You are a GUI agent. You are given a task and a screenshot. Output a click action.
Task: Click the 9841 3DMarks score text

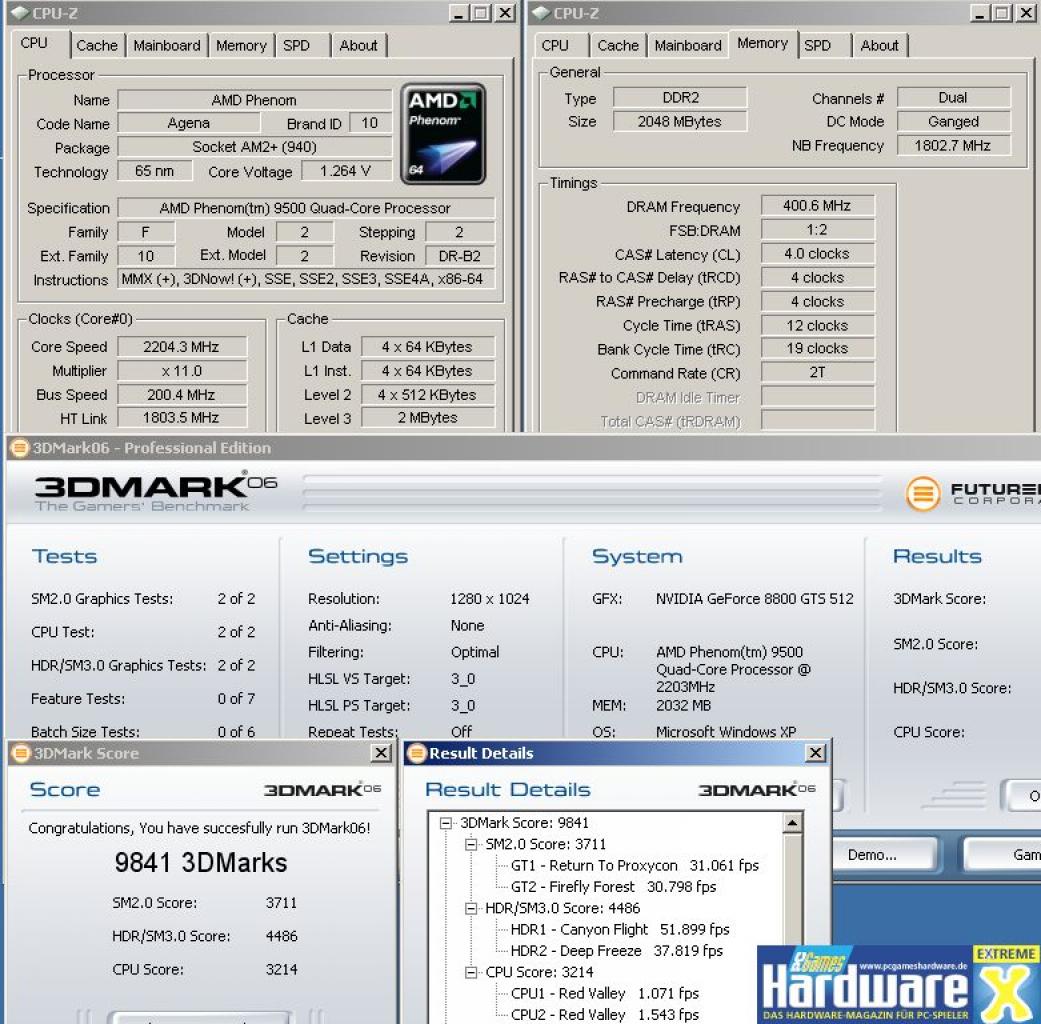pyautogui.click(x=200, y=863)
